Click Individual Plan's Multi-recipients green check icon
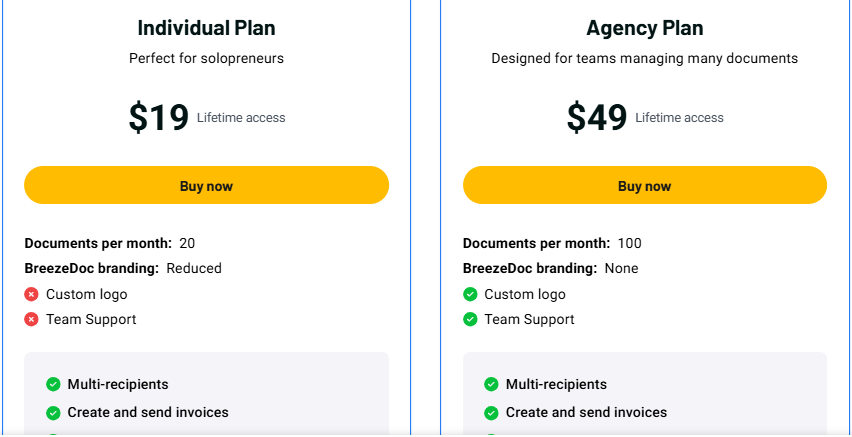Screen dimensions: 852x437 [53, 385]
